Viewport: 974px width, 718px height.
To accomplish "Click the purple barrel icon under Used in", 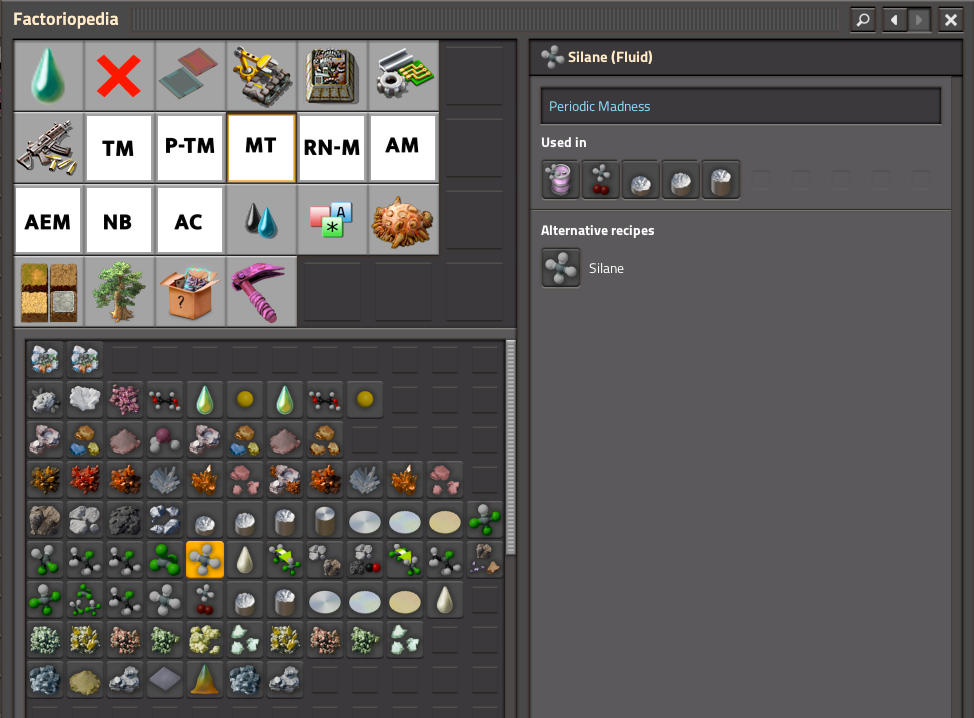I will click(x=560, y=180).
